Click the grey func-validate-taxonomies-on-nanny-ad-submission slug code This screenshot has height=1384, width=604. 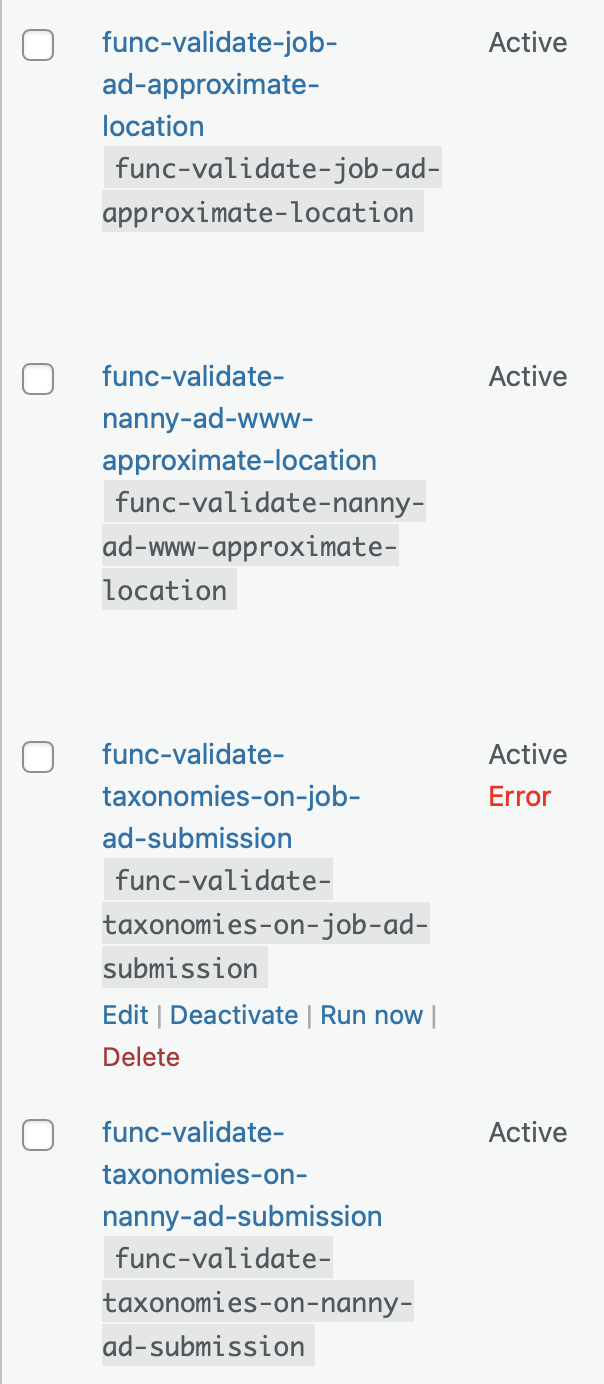click(258, 1302)
